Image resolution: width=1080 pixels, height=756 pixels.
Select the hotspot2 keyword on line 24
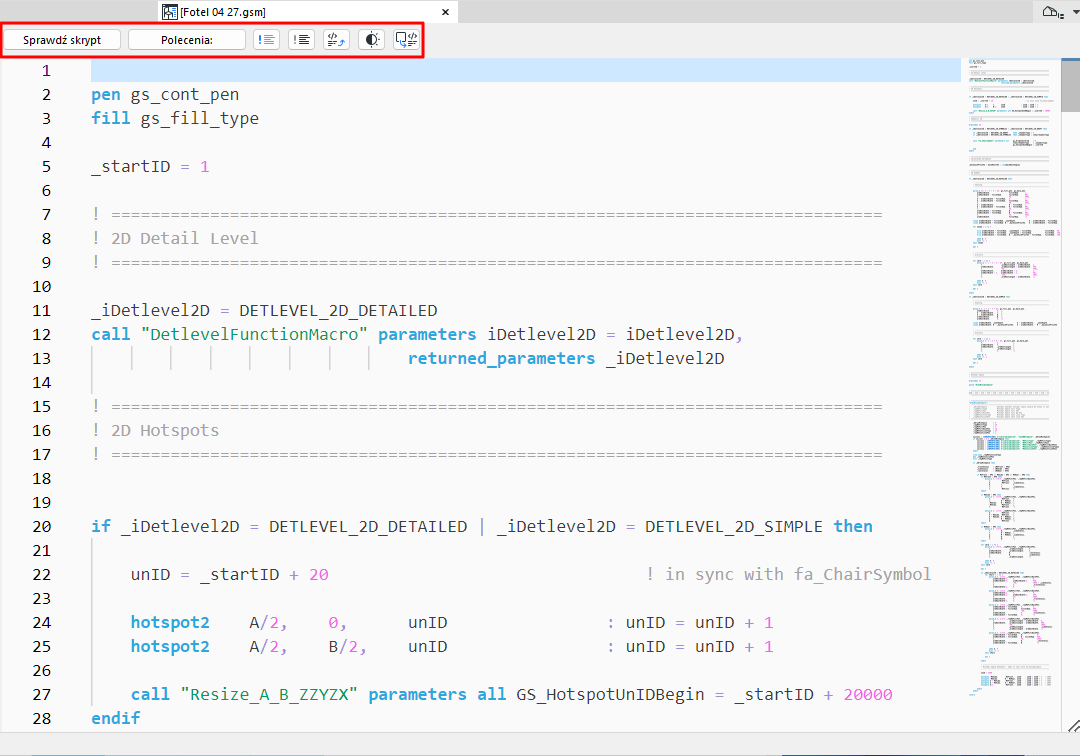170,622
